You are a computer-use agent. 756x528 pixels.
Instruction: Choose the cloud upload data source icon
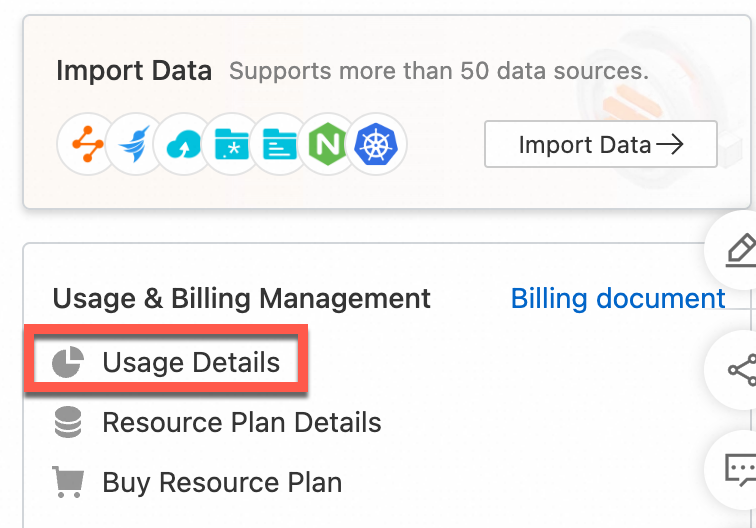184,145
